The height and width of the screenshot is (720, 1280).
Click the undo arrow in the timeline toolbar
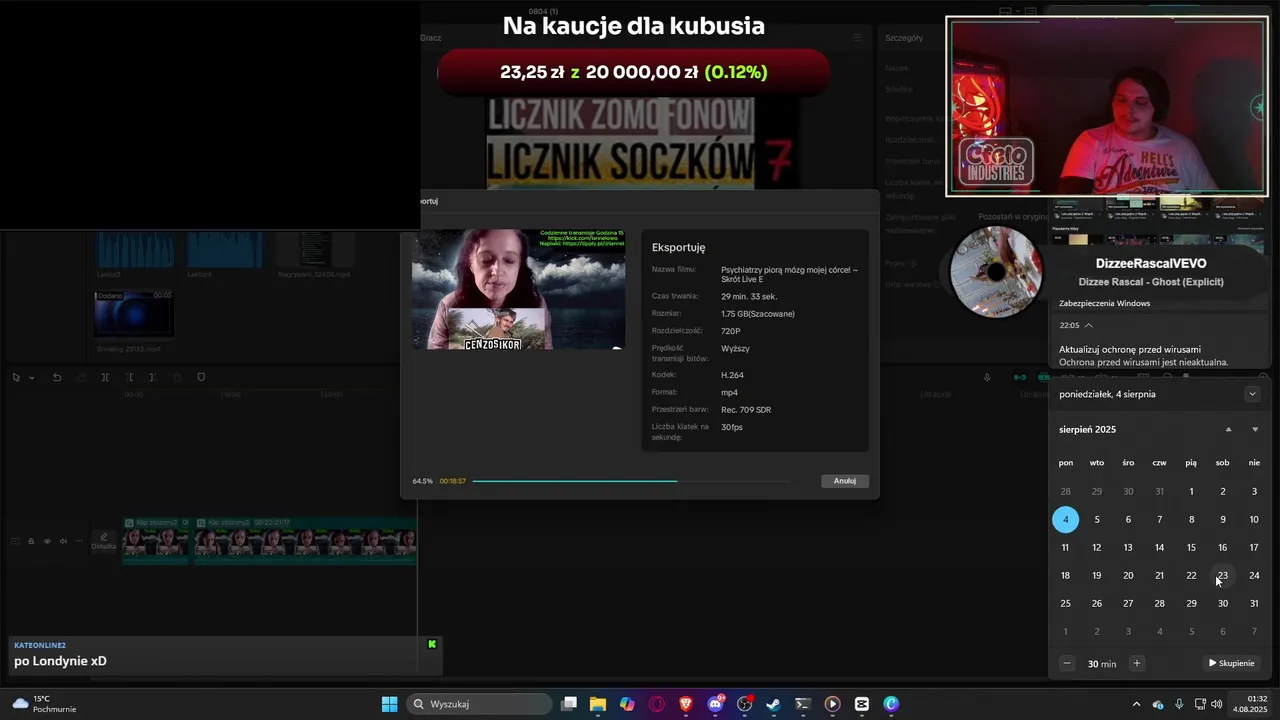[x=57, y=377]
